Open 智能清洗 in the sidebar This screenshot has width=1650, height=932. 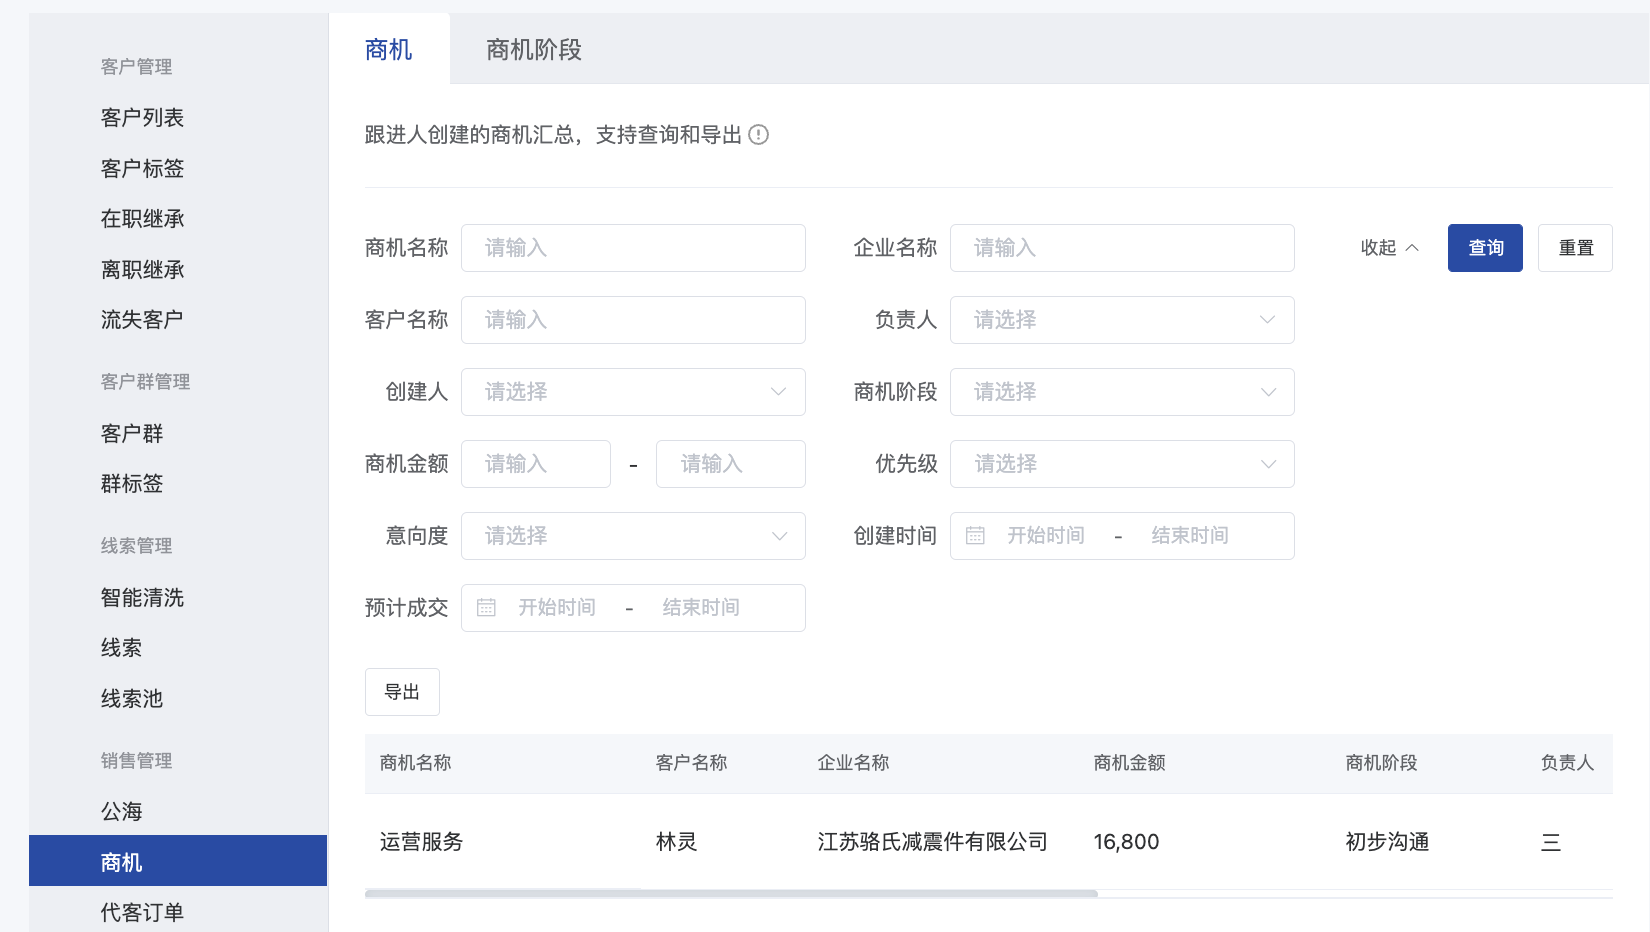142,598
